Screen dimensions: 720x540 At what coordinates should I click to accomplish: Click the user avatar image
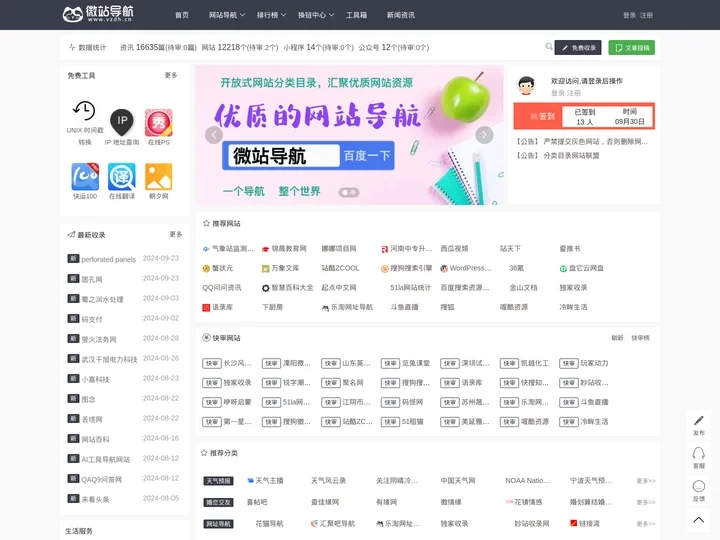(527, 85)
